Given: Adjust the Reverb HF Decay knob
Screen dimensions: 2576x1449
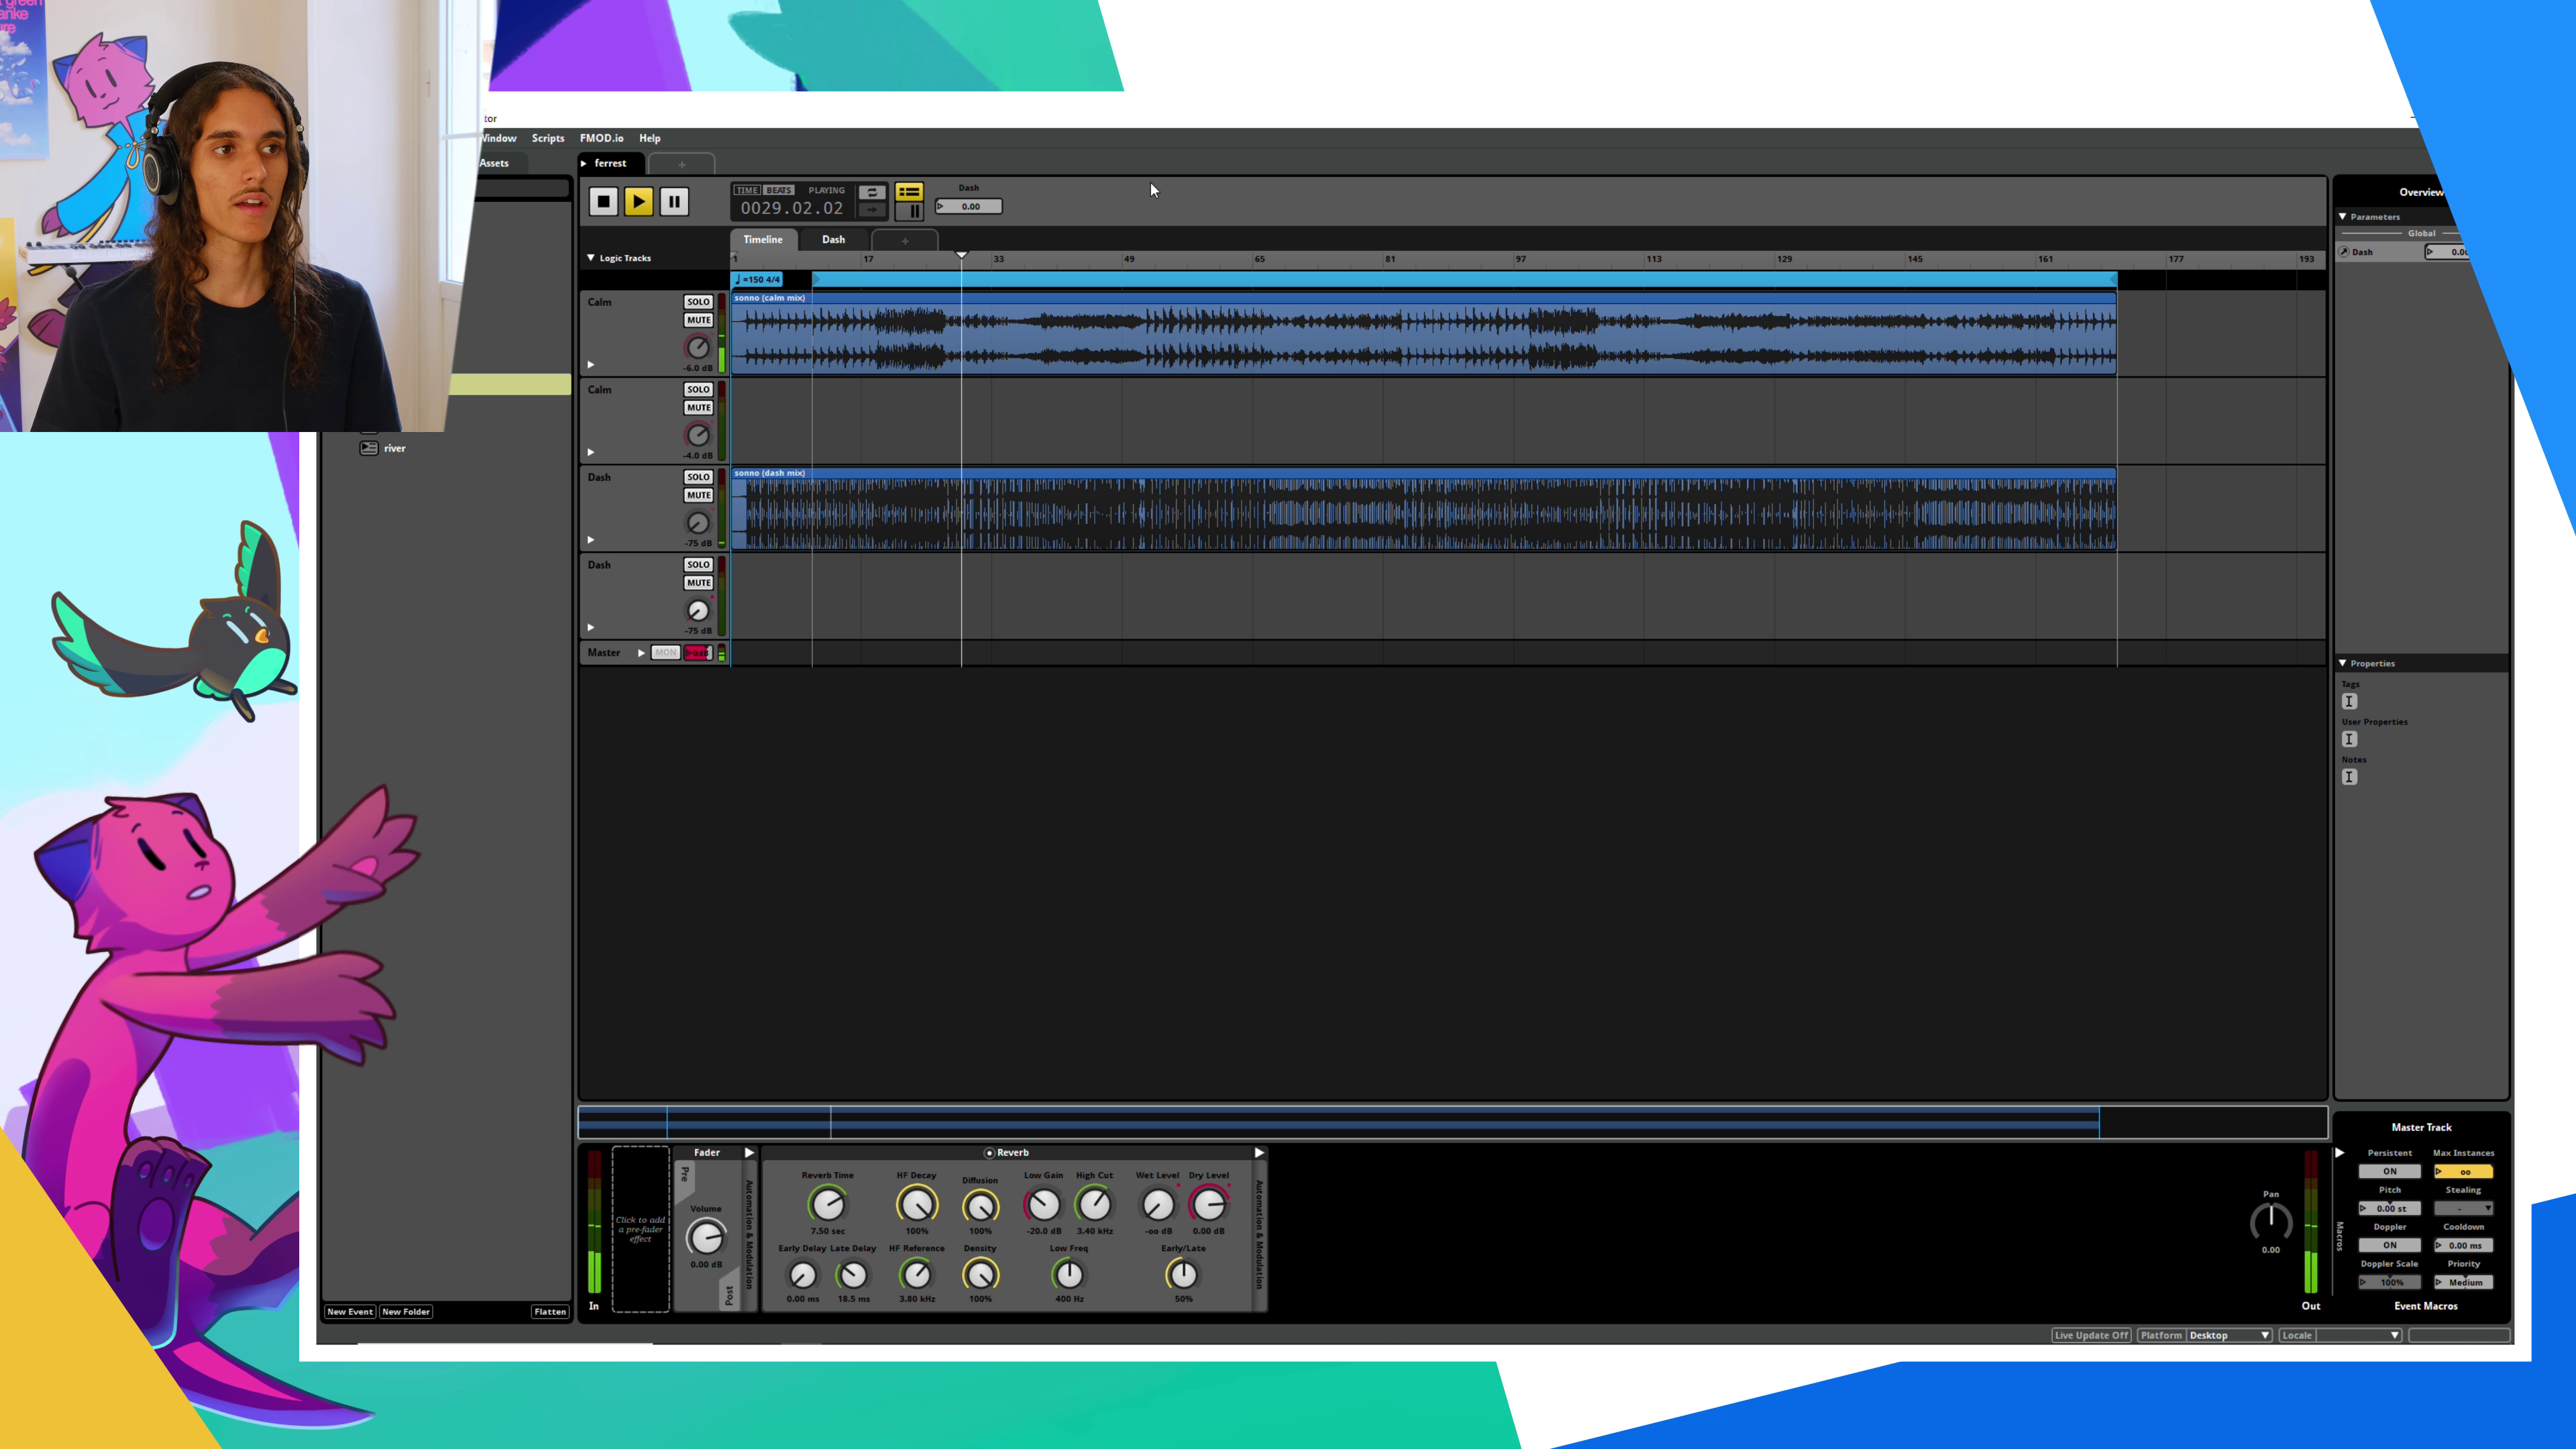Looking at the screenshot, I should point(916,1204).
